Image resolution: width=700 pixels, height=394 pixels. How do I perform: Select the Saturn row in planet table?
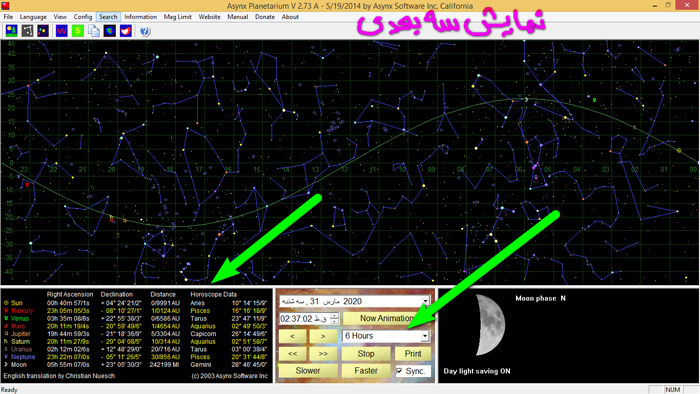(136, 341)
